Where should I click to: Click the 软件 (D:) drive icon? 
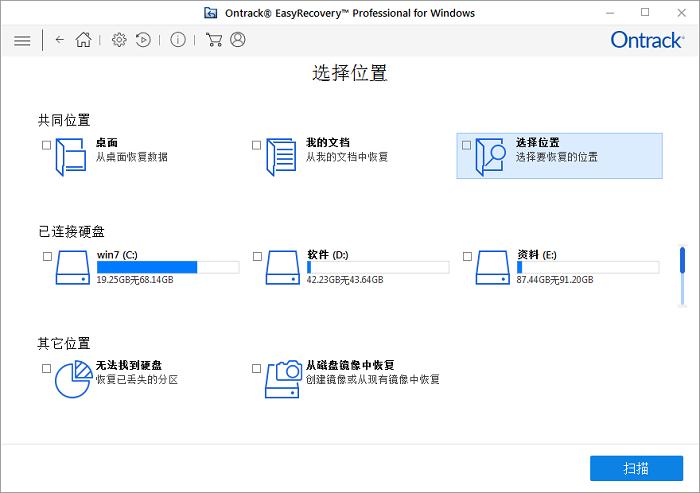coord(282,267)
